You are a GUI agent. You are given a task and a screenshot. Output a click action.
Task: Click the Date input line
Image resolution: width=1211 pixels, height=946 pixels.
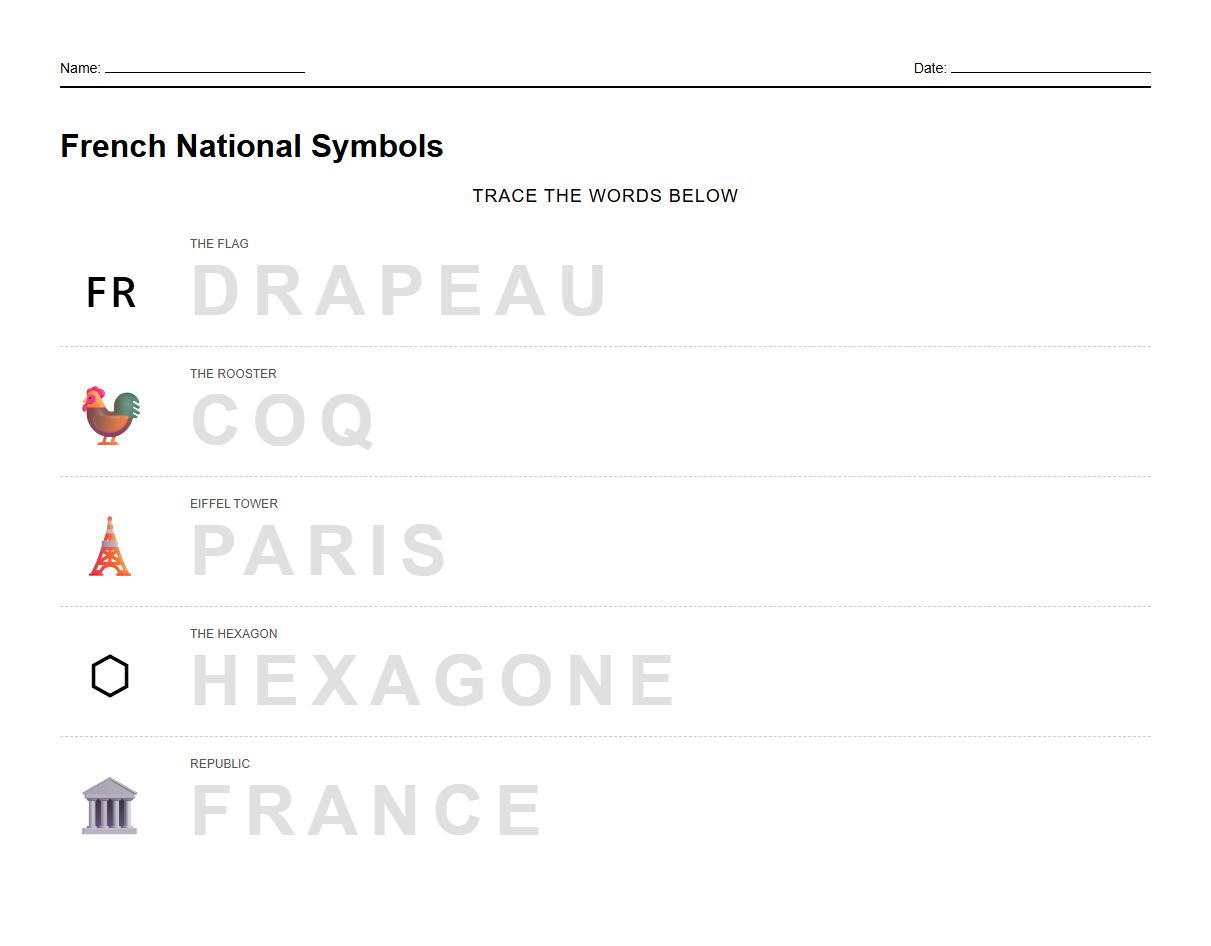[1050, 70]
